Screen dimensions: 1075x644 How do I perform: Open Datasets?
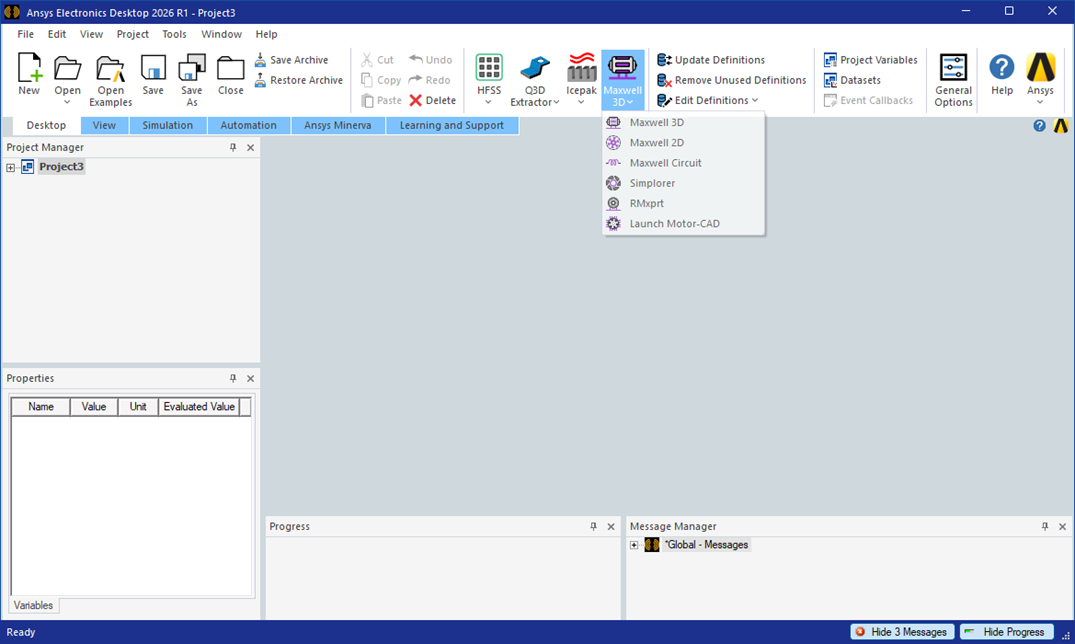point(852,80)
